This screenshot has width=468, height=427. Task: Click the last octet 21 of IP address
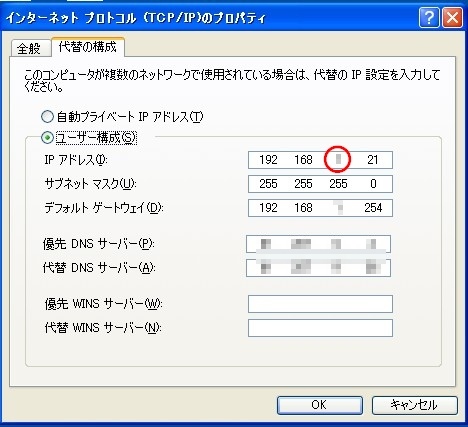click(373, 160)
